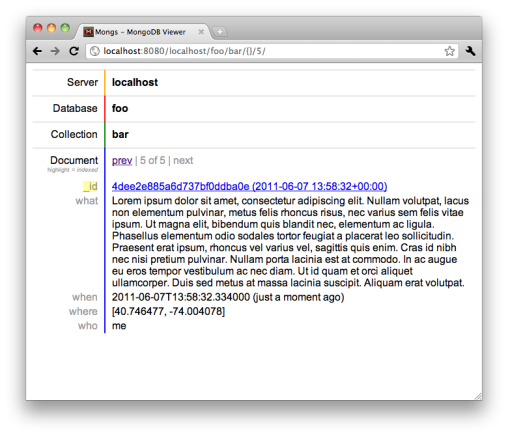Screen dimensions: 508x436
Task: Open the prev document link
Action: click(122, 160)
